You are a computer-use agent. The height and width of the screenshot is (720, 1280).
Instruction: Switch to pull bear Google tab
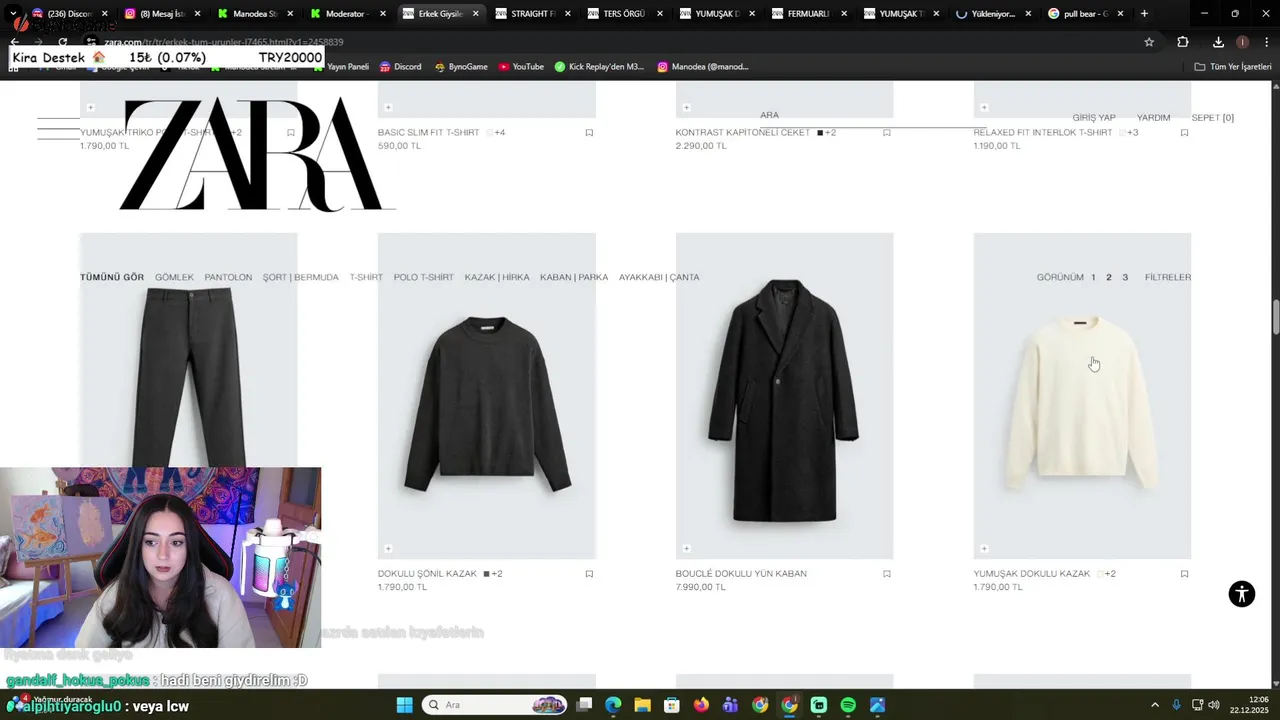[x=1083, y=14]
